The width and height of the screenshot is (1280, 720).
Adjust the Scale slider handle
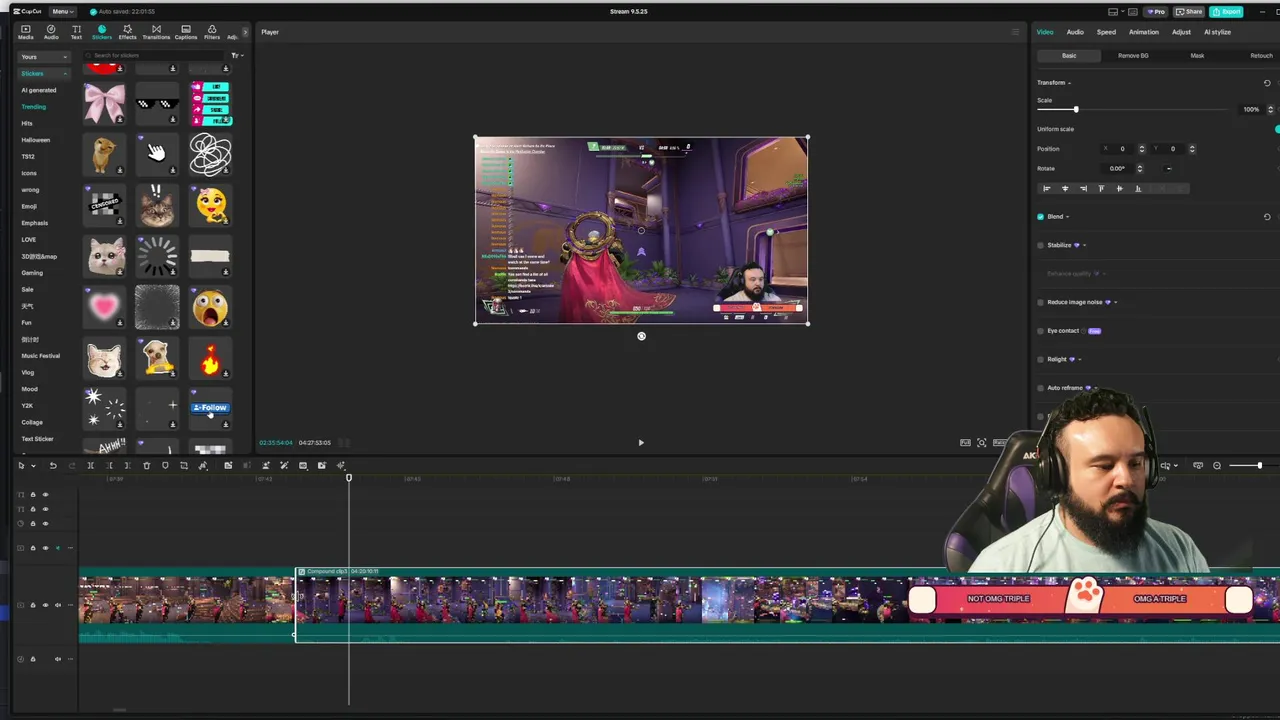coord(1076,109)
